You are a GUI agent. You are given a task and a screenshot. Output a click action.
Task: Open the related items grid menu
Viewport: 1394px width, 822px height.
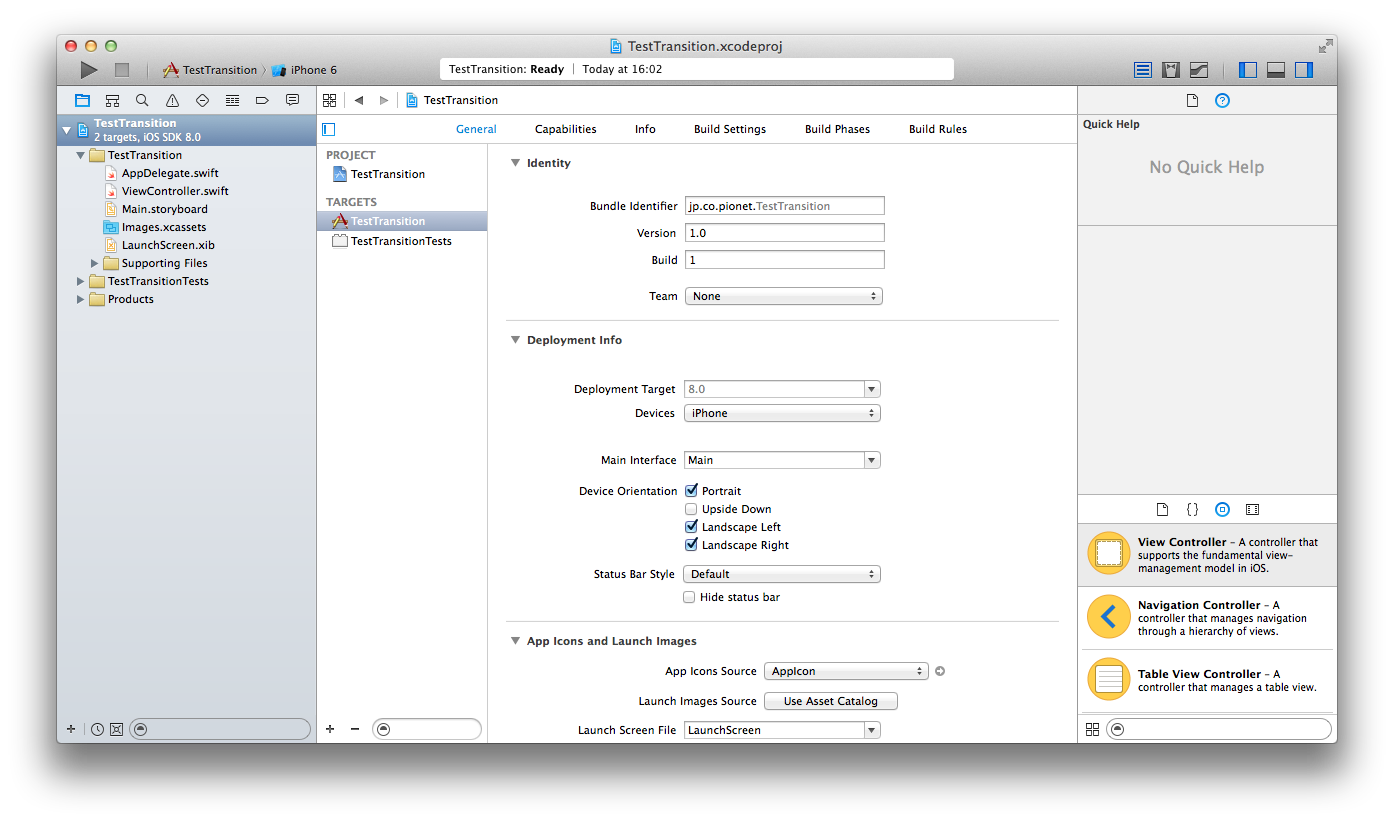click(x=329, y=100)
